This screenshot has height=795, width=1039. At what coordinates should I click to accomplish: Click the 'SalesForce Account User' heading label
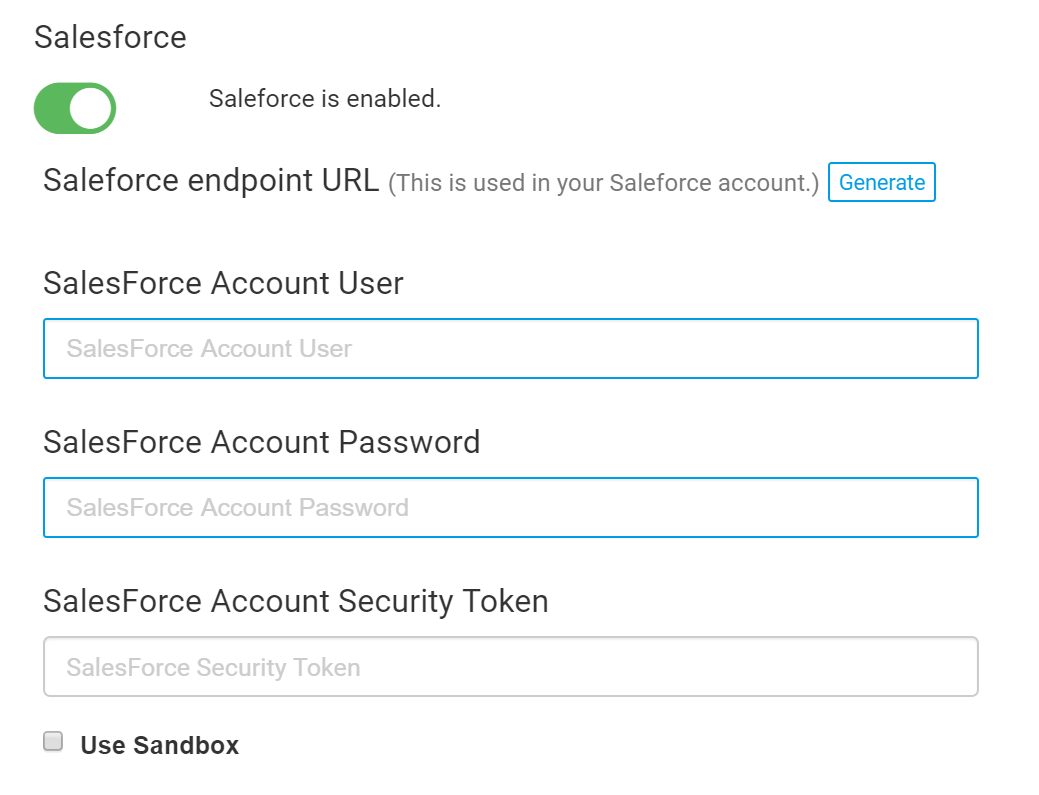click(223, 284)
